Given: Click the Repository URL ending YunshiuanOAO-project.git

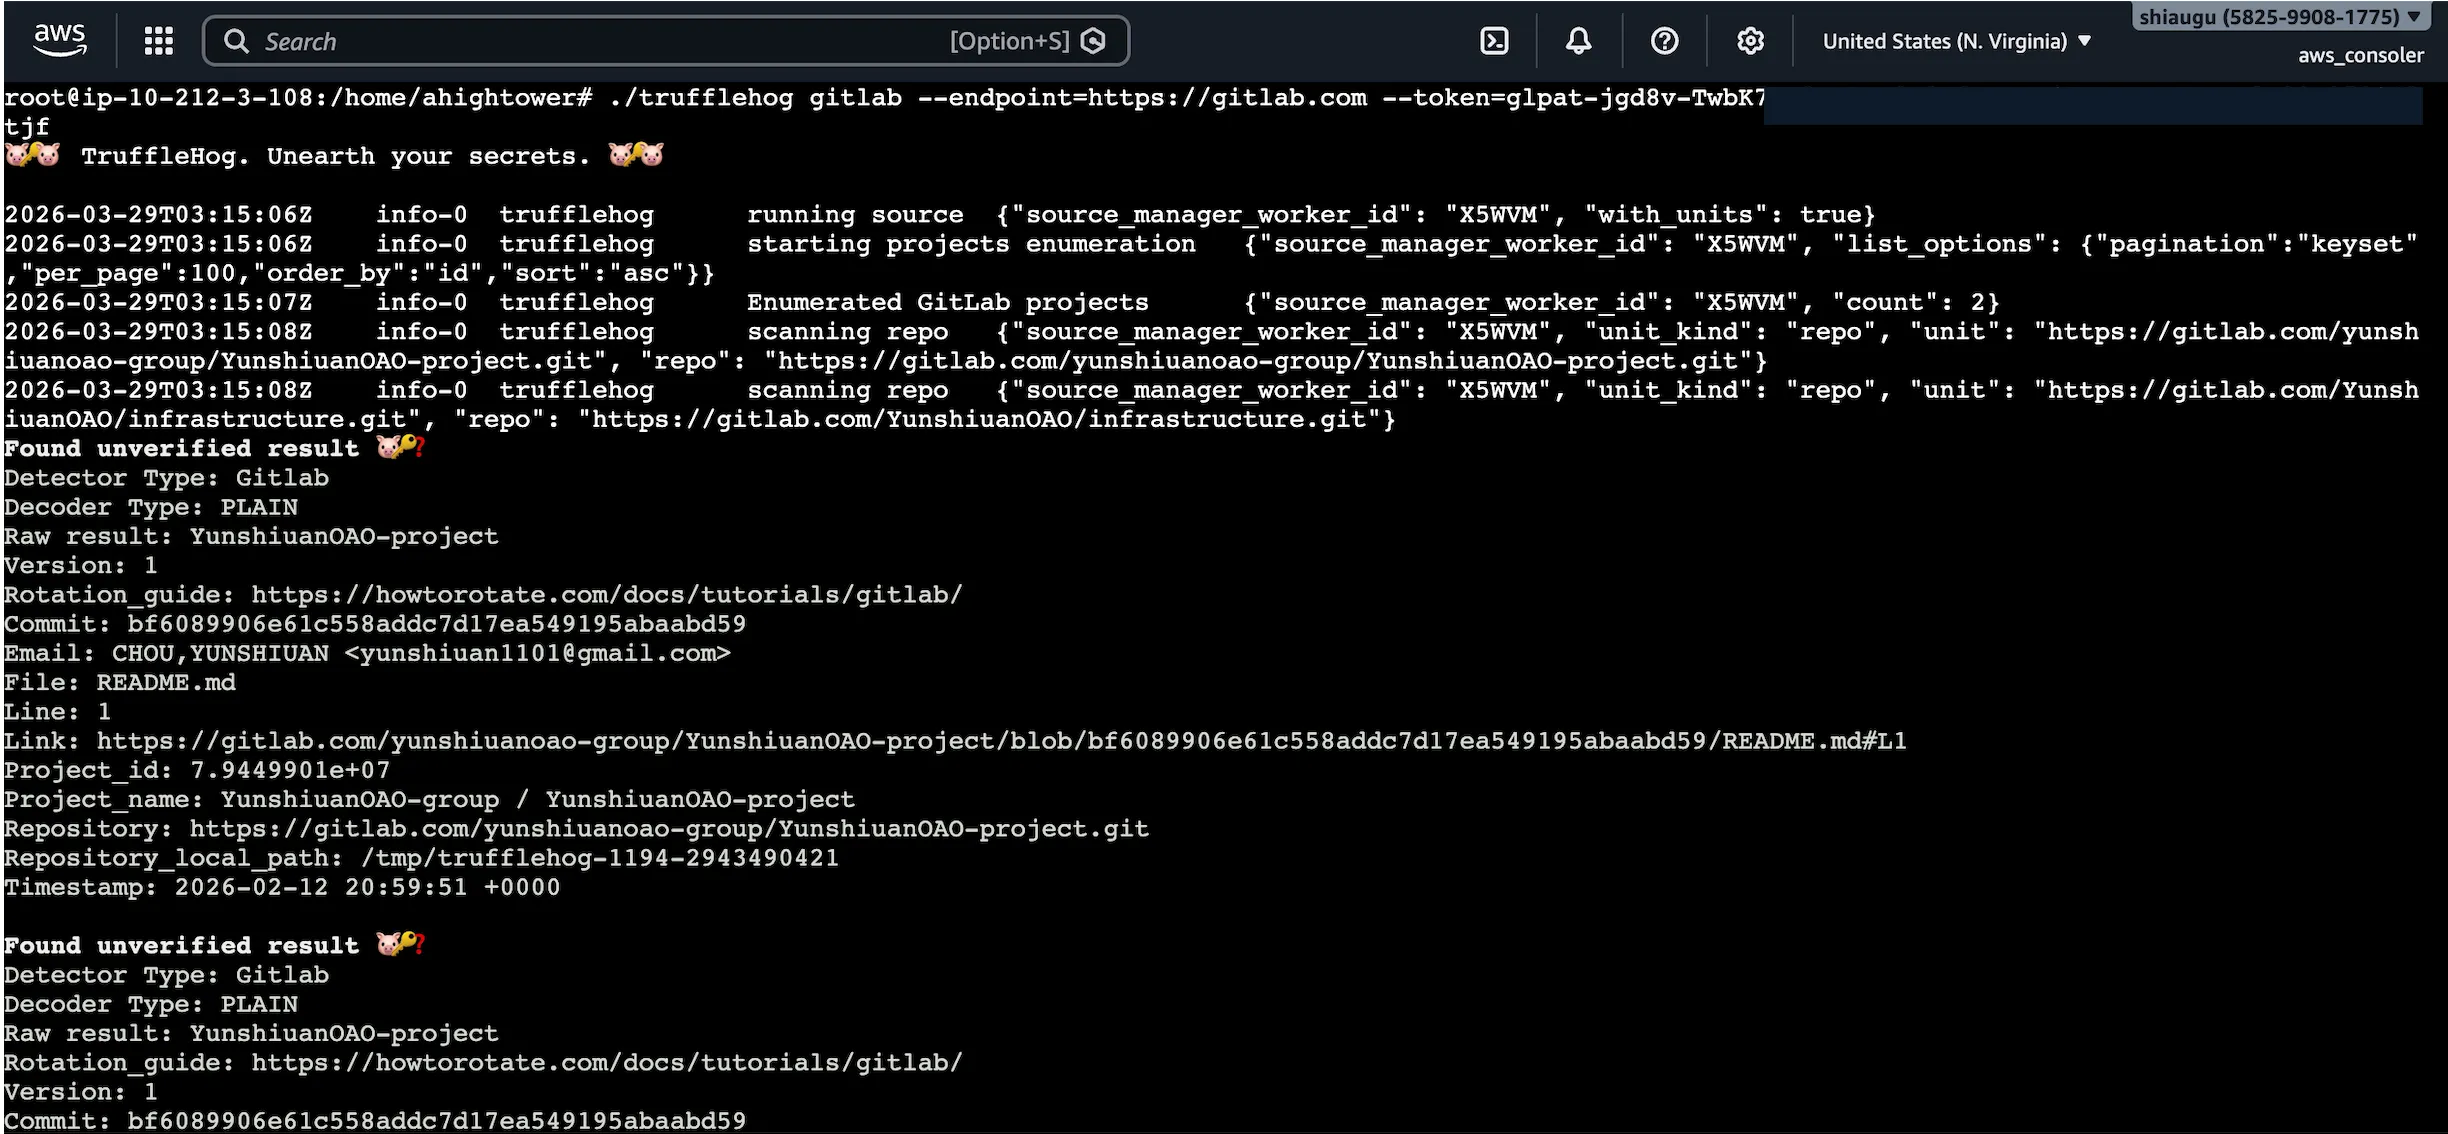Looking at the screenshot, I should point(669,829).
